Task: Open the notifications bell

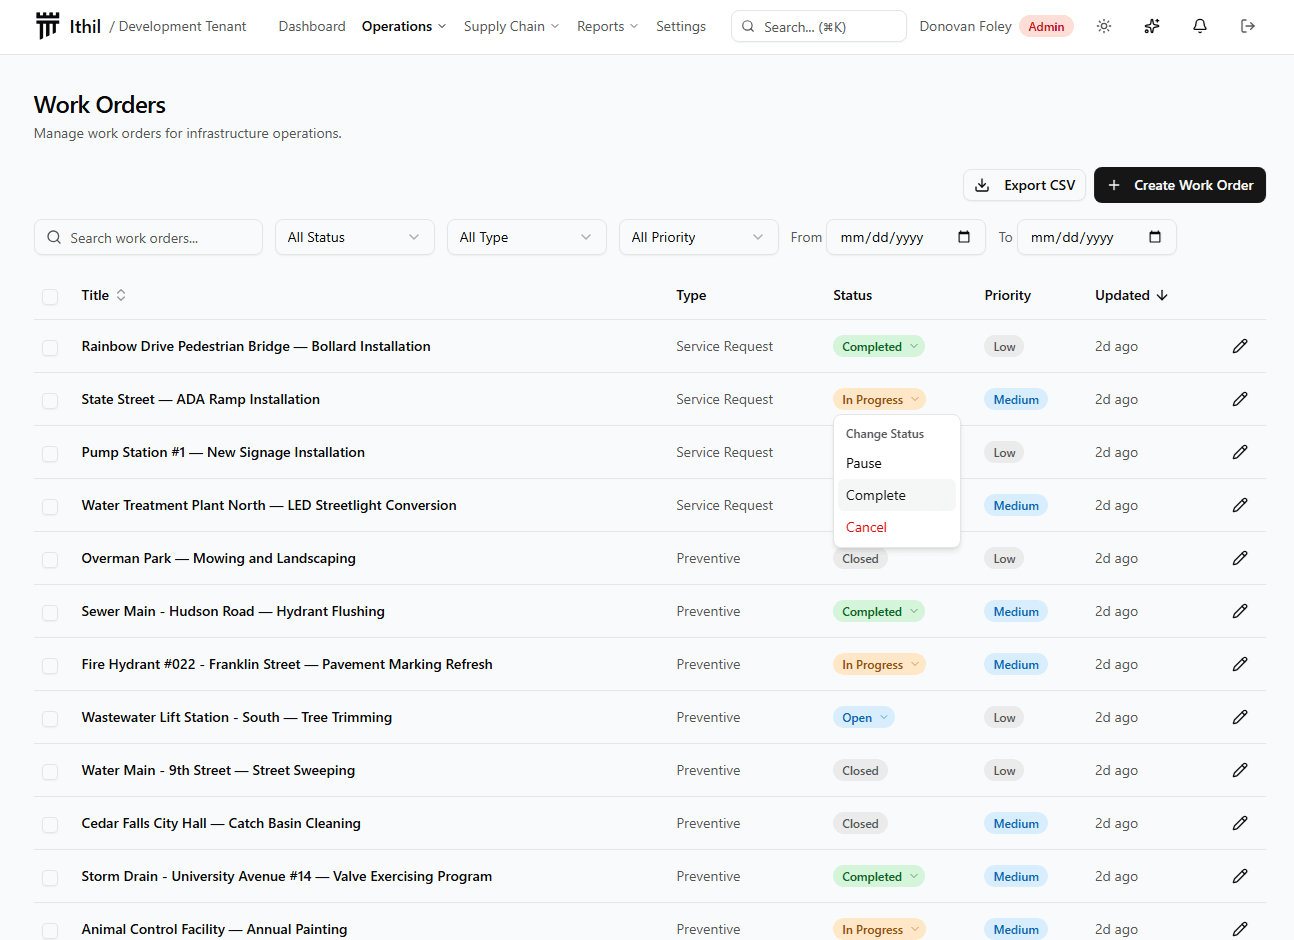Action: pos(1200,26)
